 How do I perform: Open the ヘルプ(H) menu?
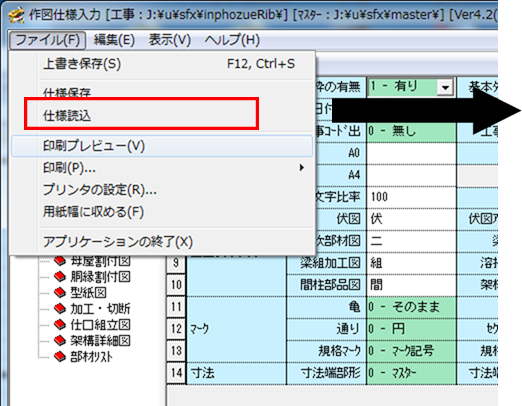(x=232, y=40)
